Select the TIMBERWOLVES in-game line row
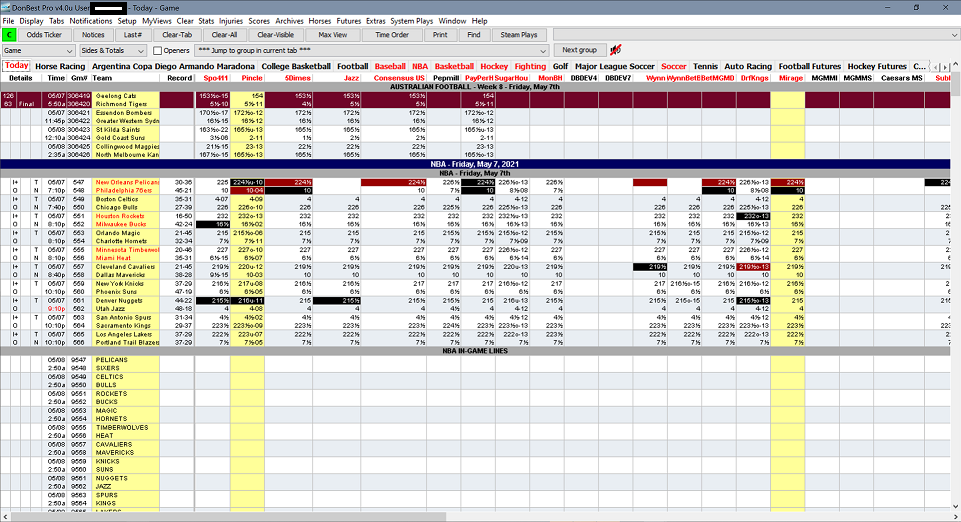Viewport: 961px width, 522px height. pos(127,428)
